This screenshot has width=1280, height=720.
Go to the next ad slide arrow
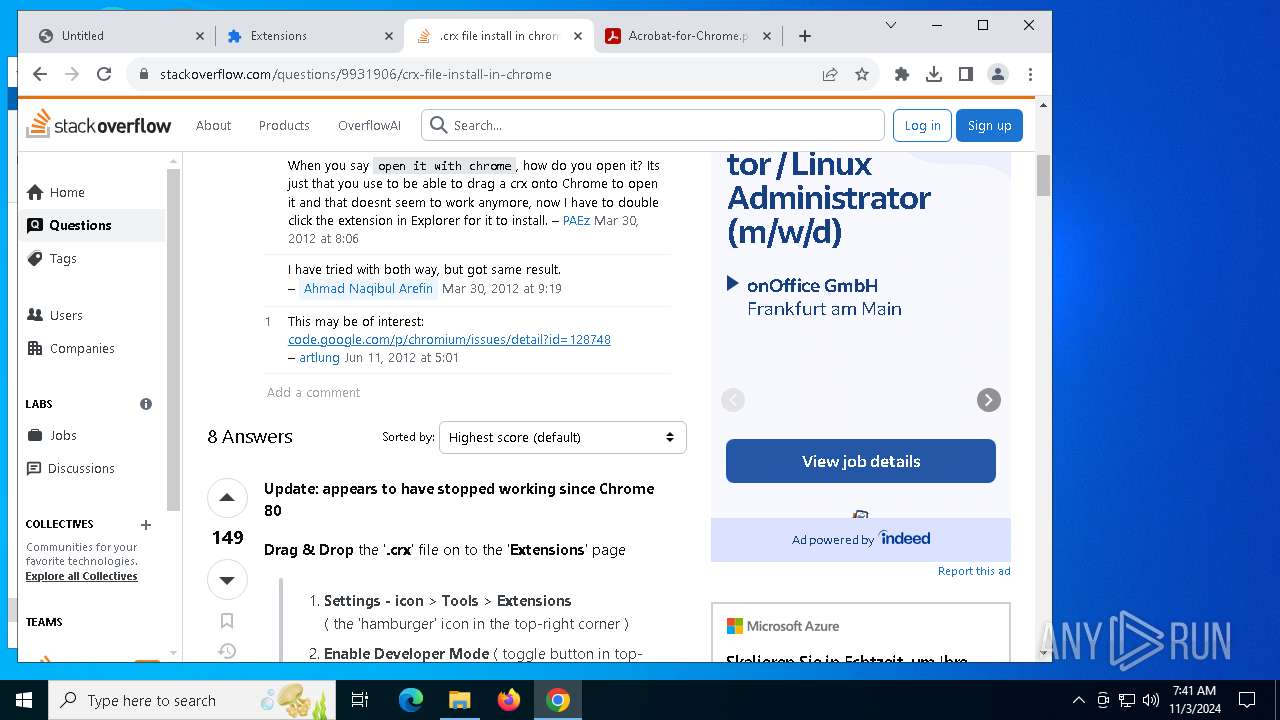[988, 400]
